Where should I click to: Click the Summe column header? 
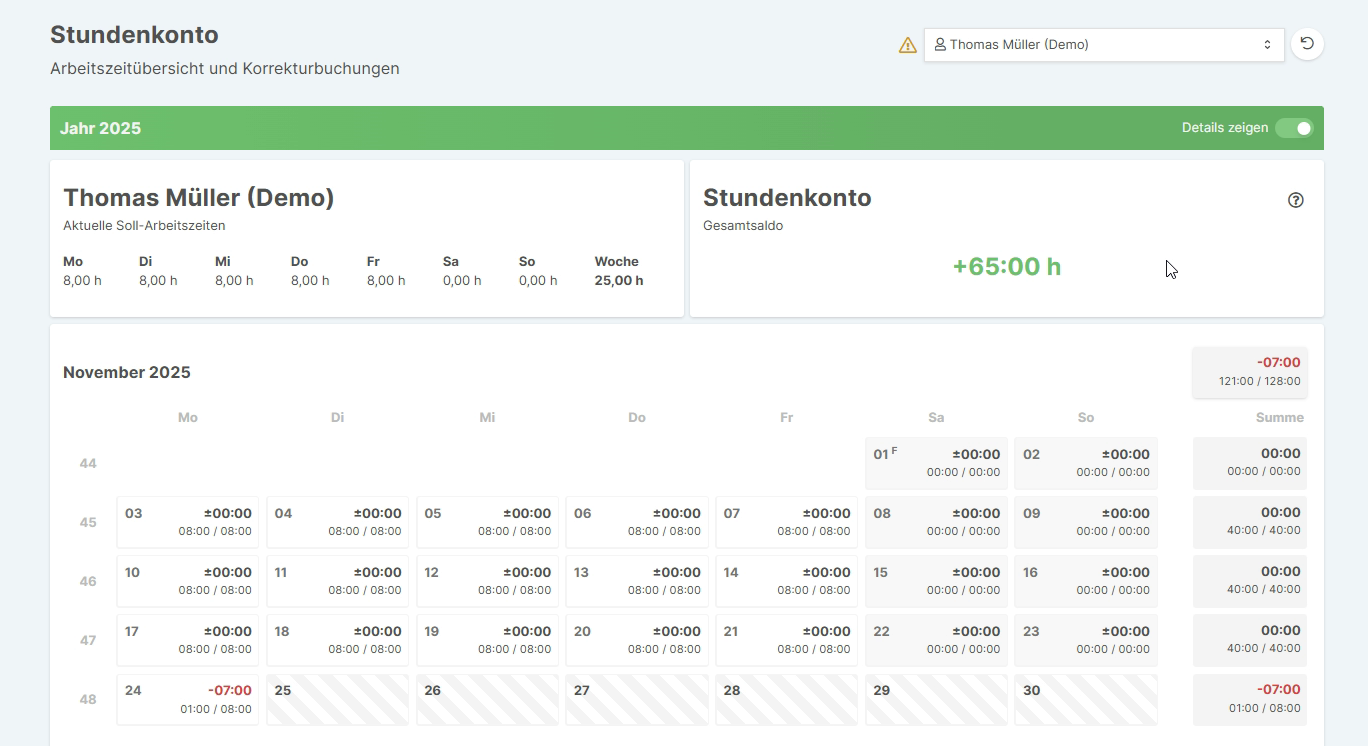pyautogui.click(x=1280, y=417)
